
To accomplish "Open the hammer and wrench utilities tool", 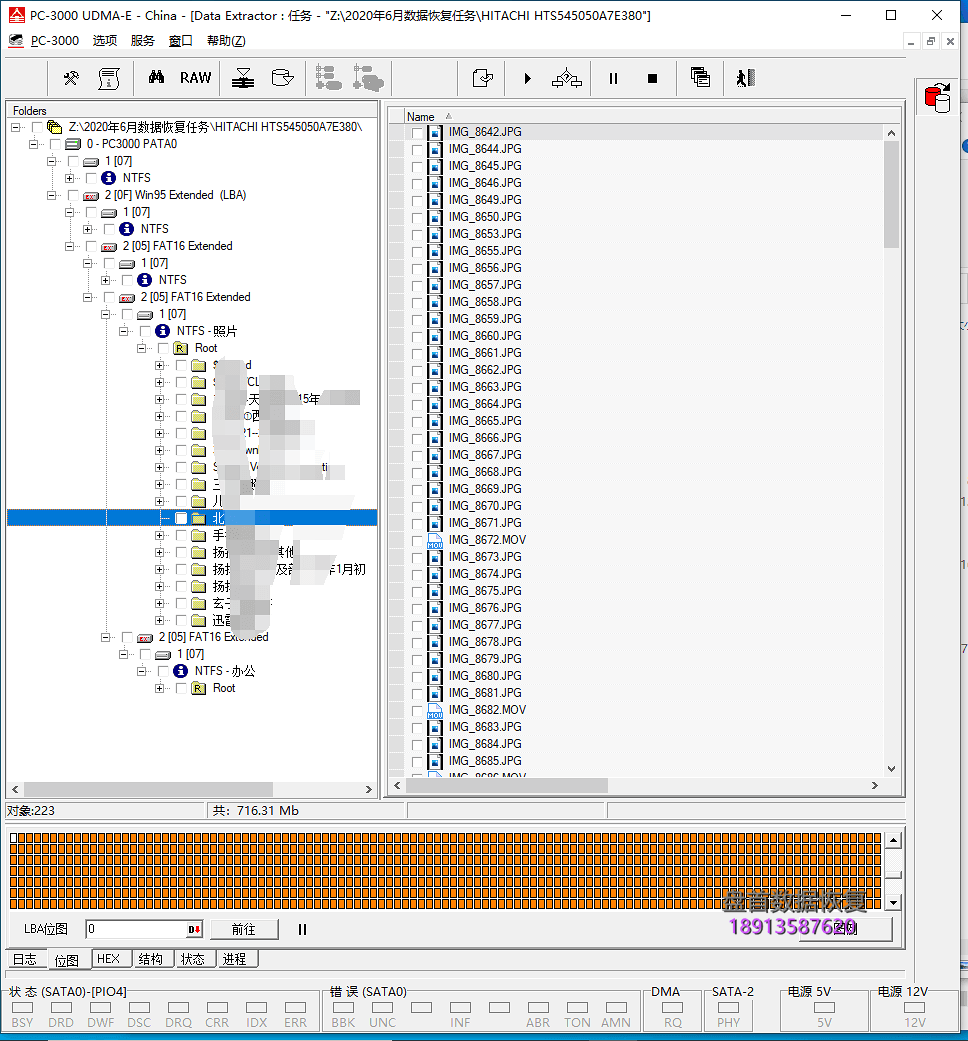I will (71, 78).
